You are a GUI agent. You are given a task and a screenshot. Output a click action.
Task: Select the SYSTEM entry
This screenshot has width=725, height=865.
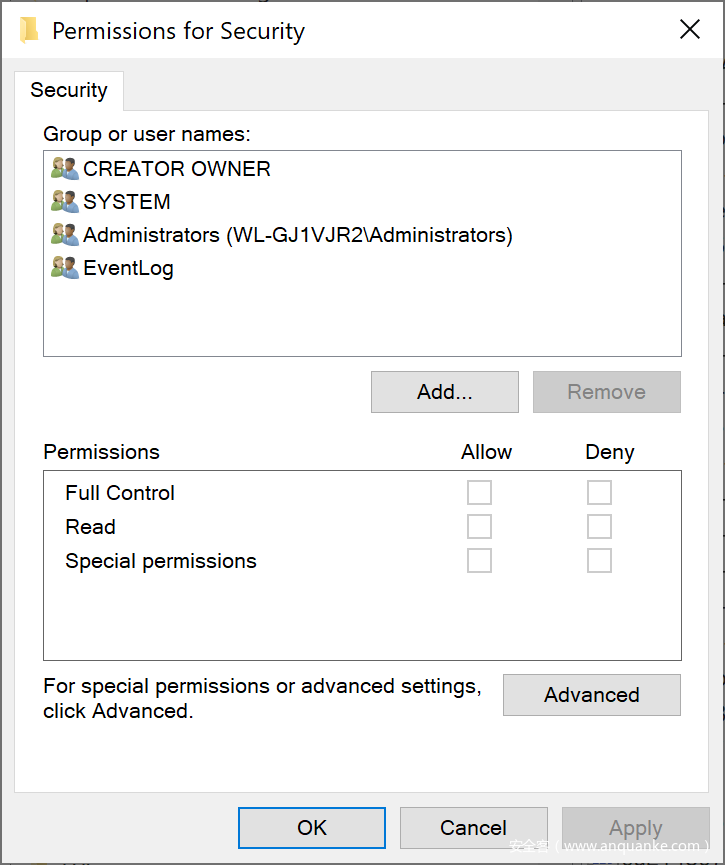127,202
